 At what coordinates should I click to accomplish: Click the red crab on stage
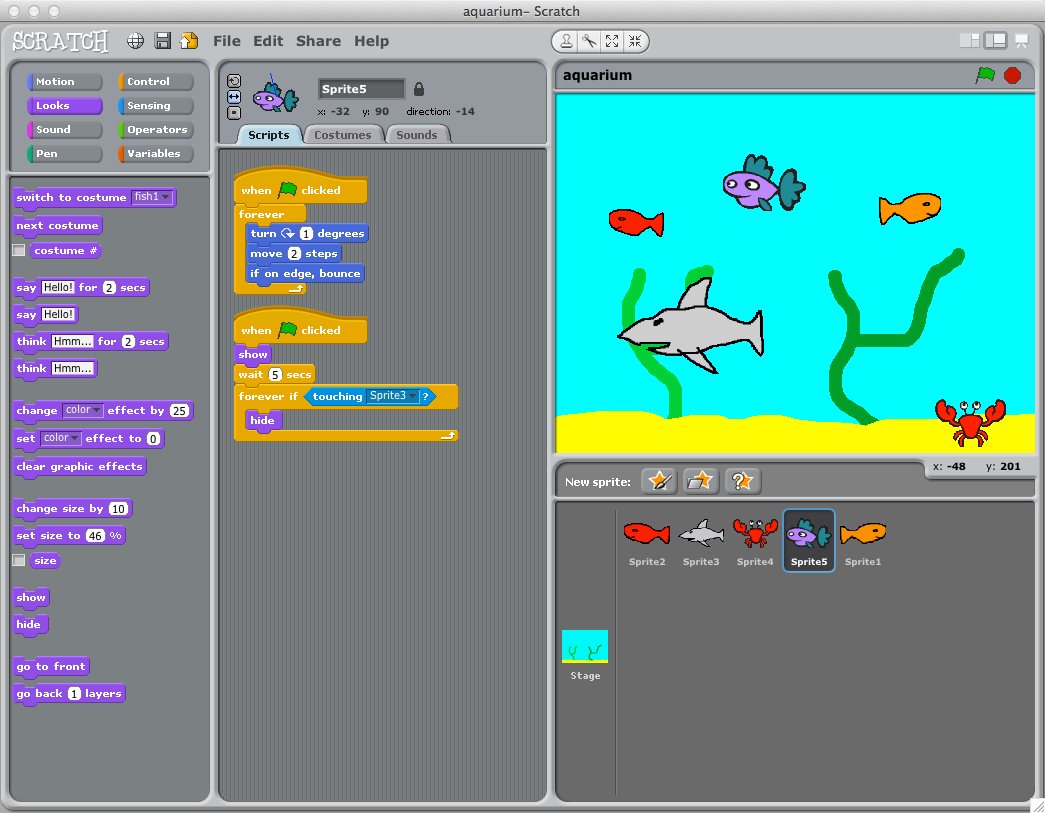[970, 422]
